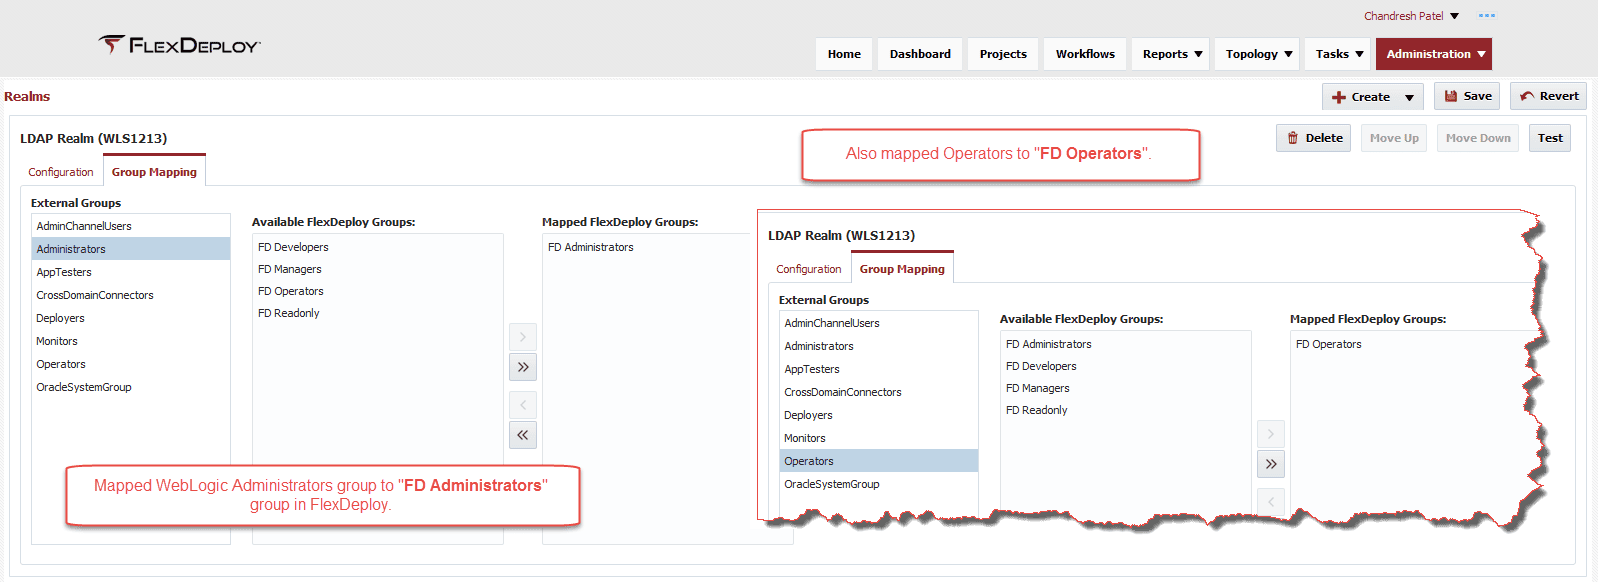Expand the Create button dropdown arrow
1598x582 pixels.
pos(1409,97)
